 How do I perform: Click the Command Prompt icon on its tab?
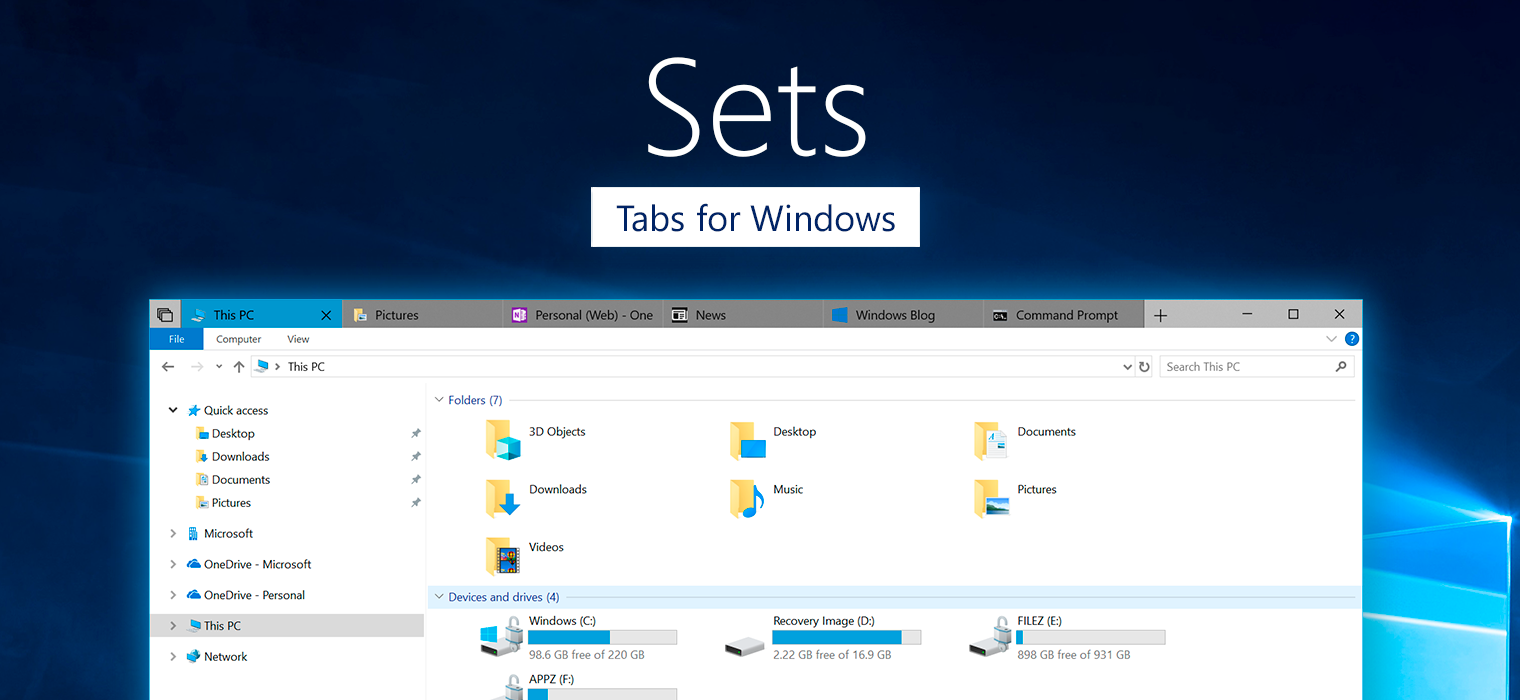click(x=1000, y=314)
